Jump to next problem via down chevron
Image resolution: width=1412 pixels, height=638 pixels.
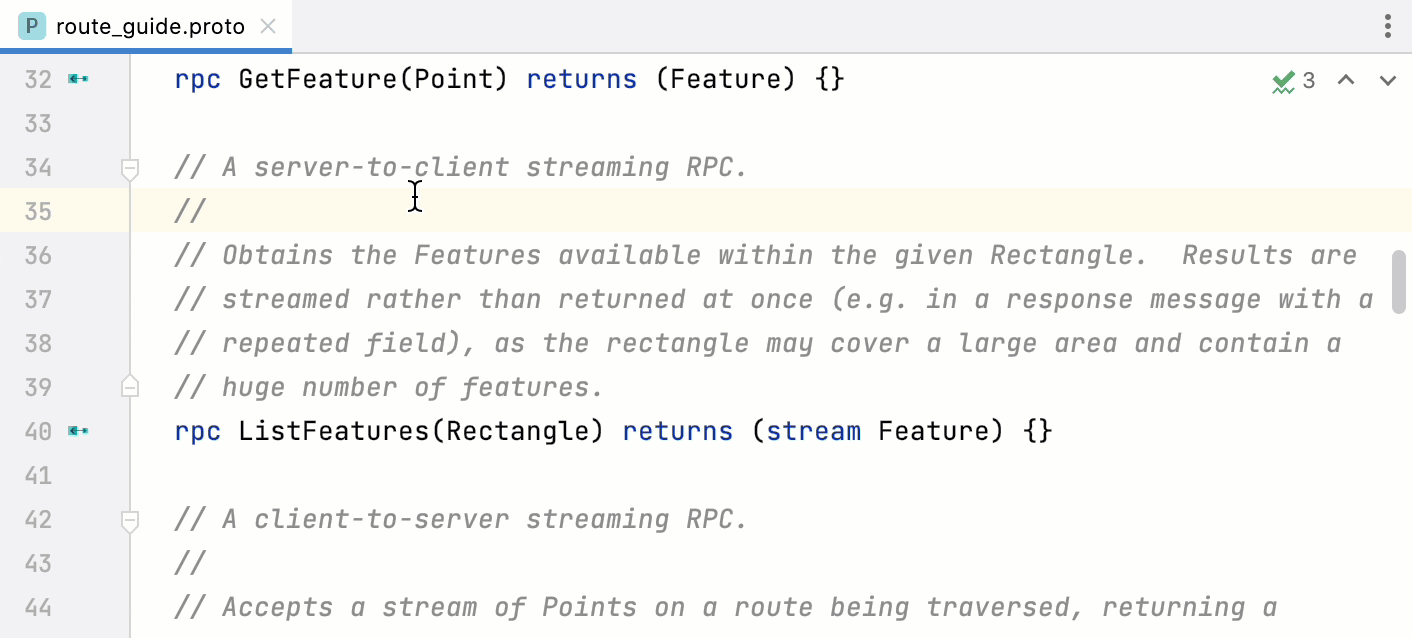[x=1387, y=80]
